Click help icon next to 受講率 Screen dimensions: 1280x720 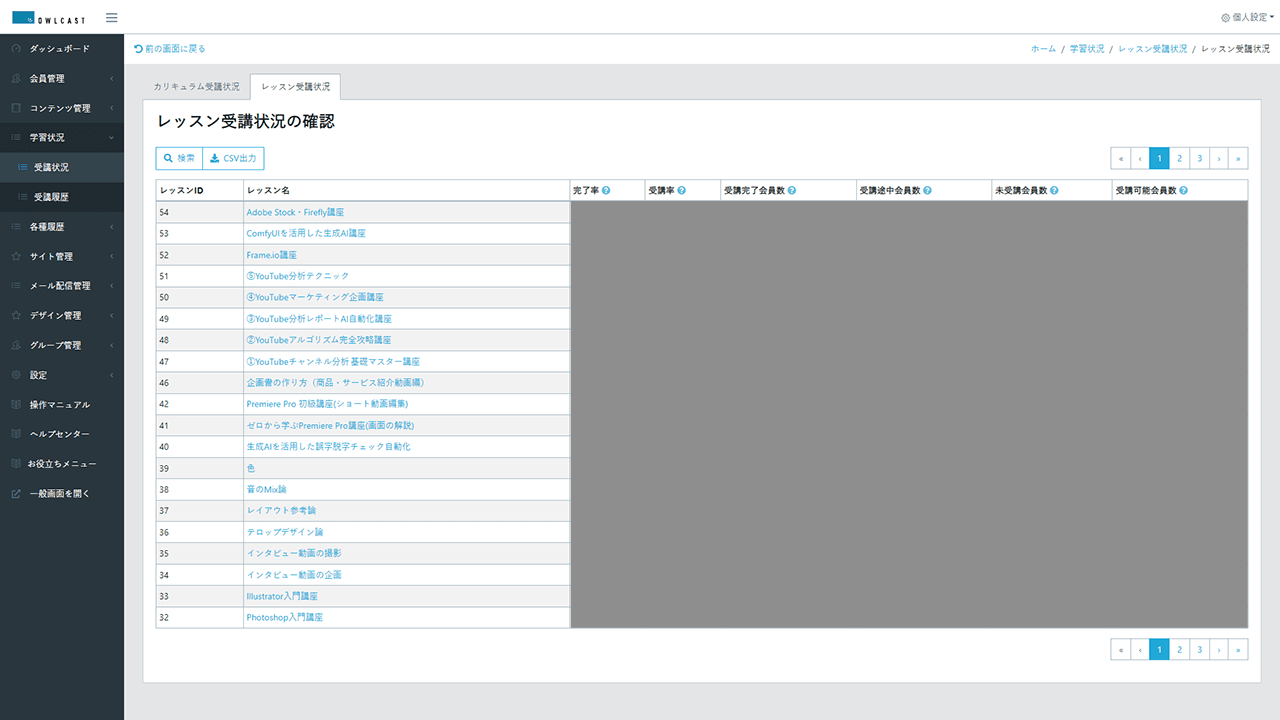tap(681, 190)
